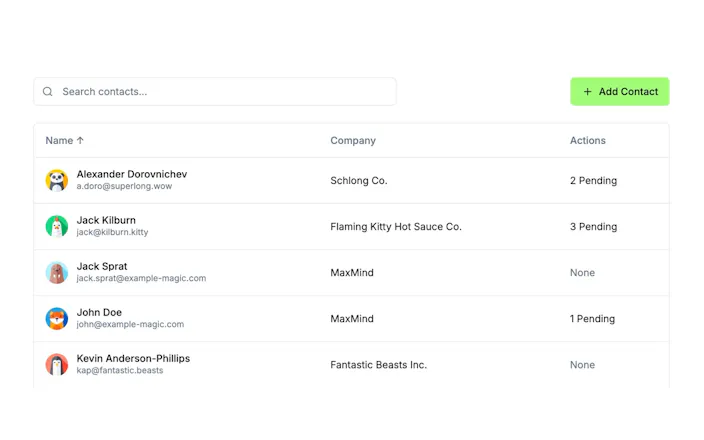
Task: Click John Doe's fox avatar
Action: [57, 319]
